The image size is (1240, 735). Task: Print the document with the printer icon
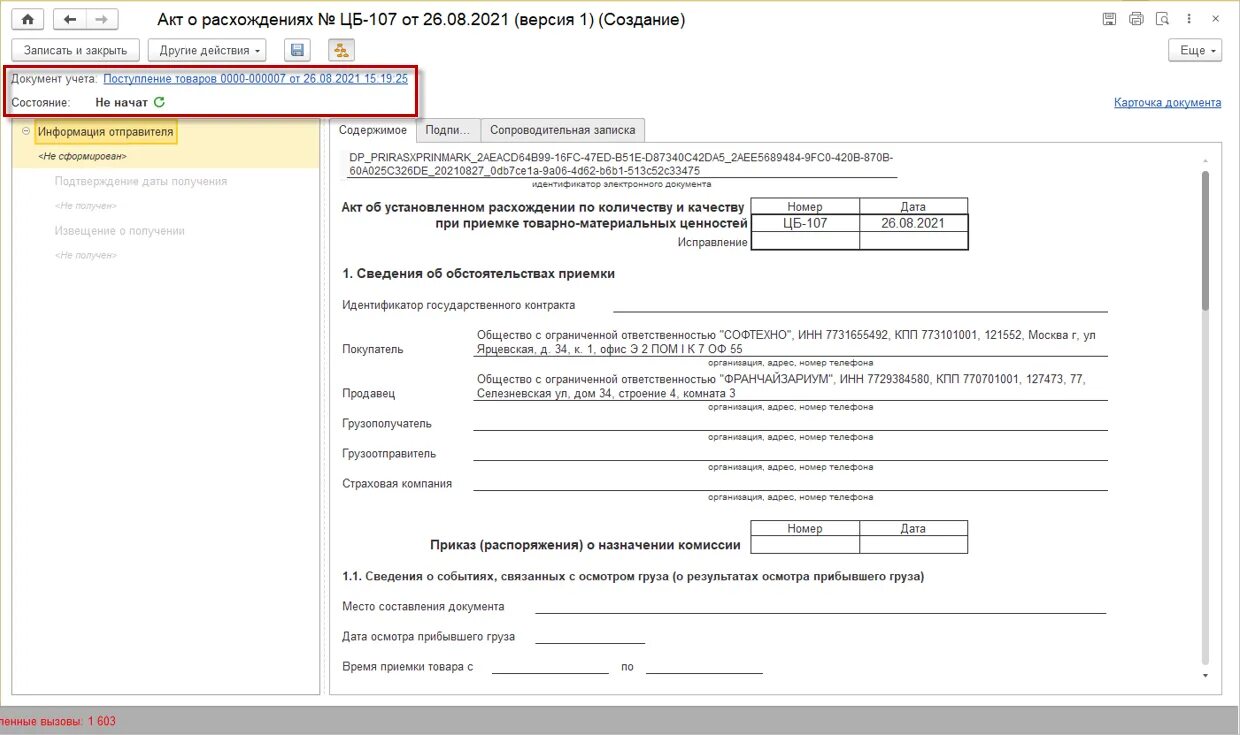pos(1136,19)
